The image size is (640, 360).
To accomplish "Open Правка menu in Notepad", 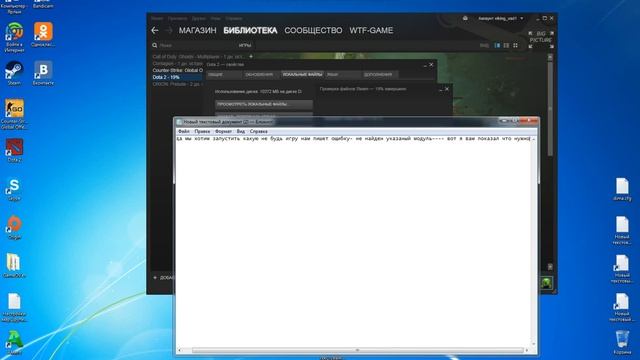I will coord(202,131).
